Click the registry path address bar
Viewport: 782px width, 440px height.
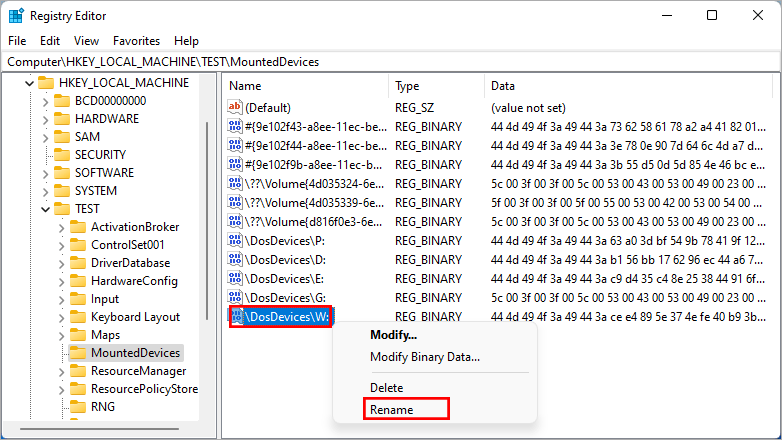point(391,62)
